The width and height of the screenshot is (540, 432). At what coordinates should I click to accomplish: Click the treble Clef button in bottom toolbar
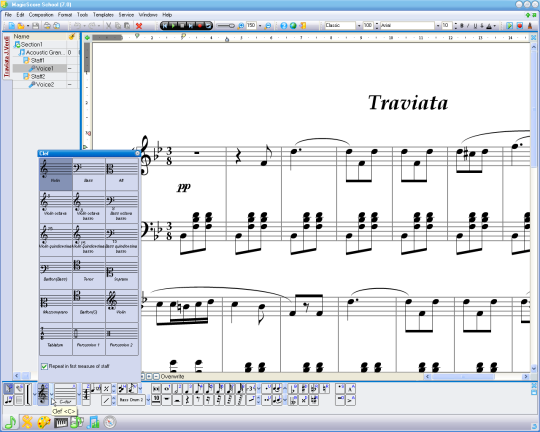(x=43, y=394)
